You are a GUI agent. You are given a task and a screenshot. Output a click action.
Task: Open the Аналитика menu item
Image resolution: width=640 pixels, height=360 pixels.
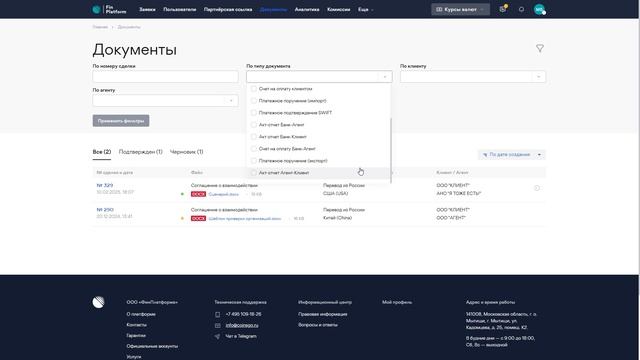307,9
